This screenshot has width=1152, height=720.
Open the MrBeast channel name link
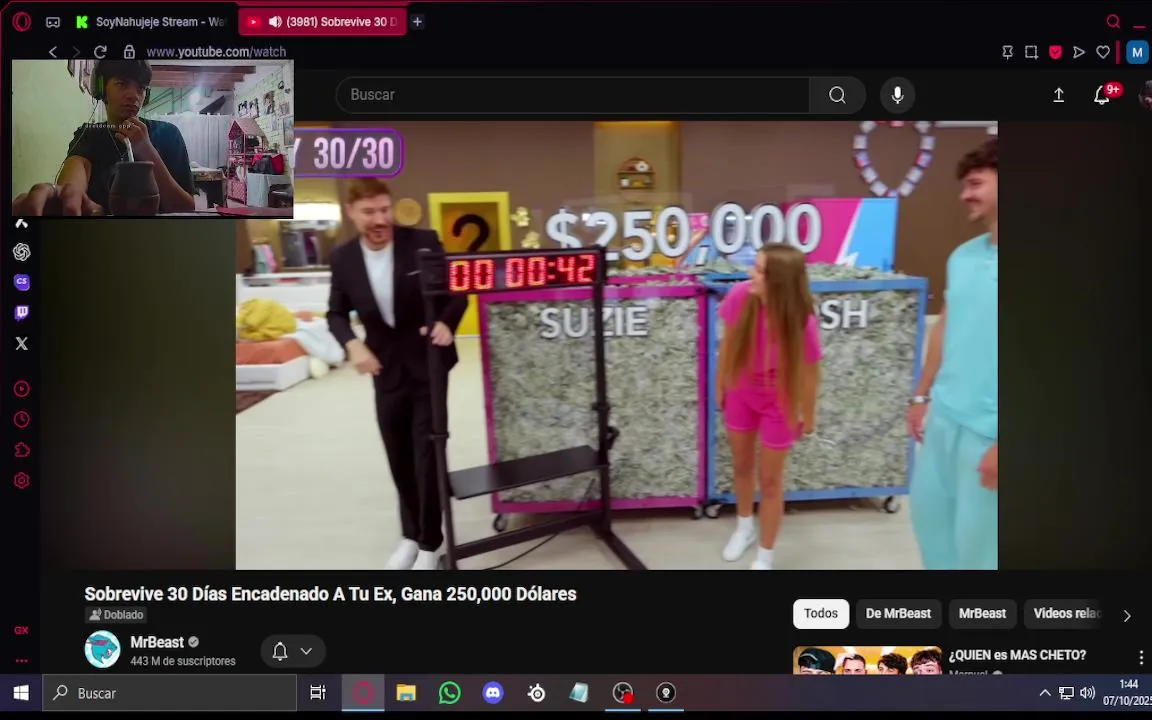tap(156, 642)
